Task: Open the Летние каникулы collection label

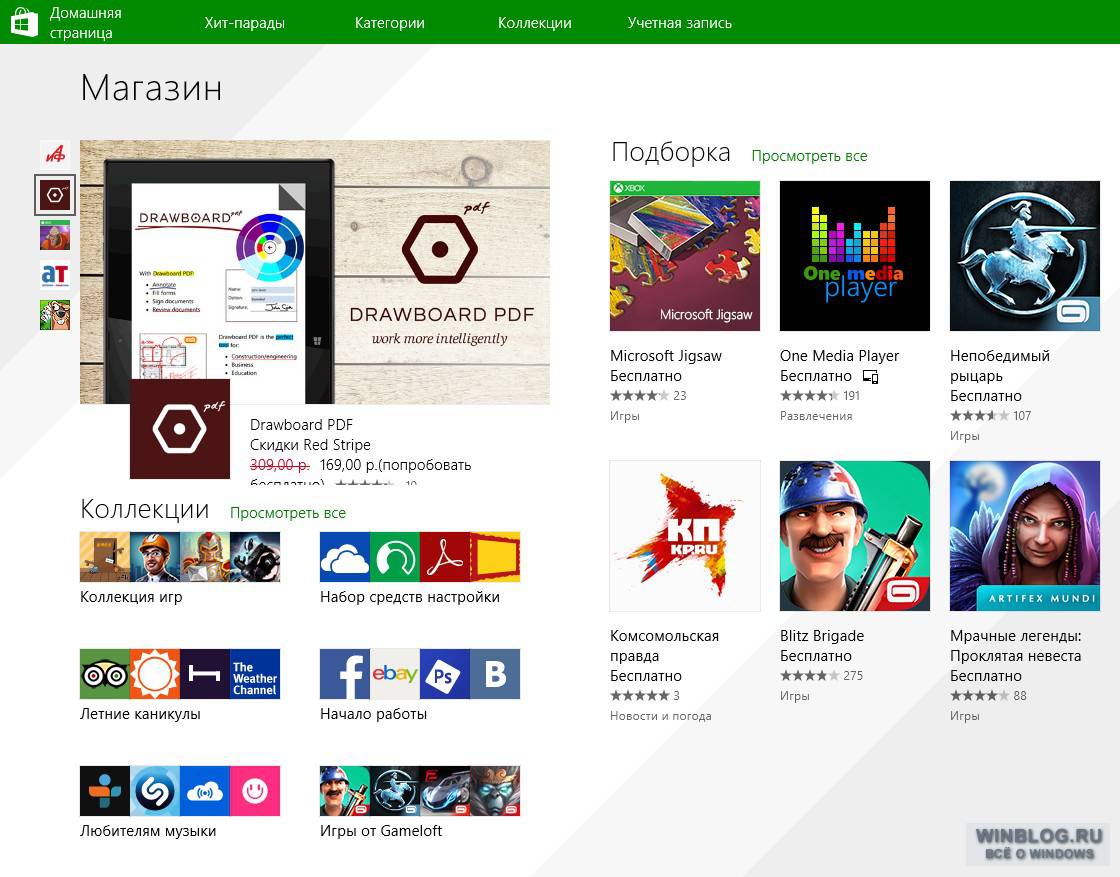Action: click(x=140, y=714)
